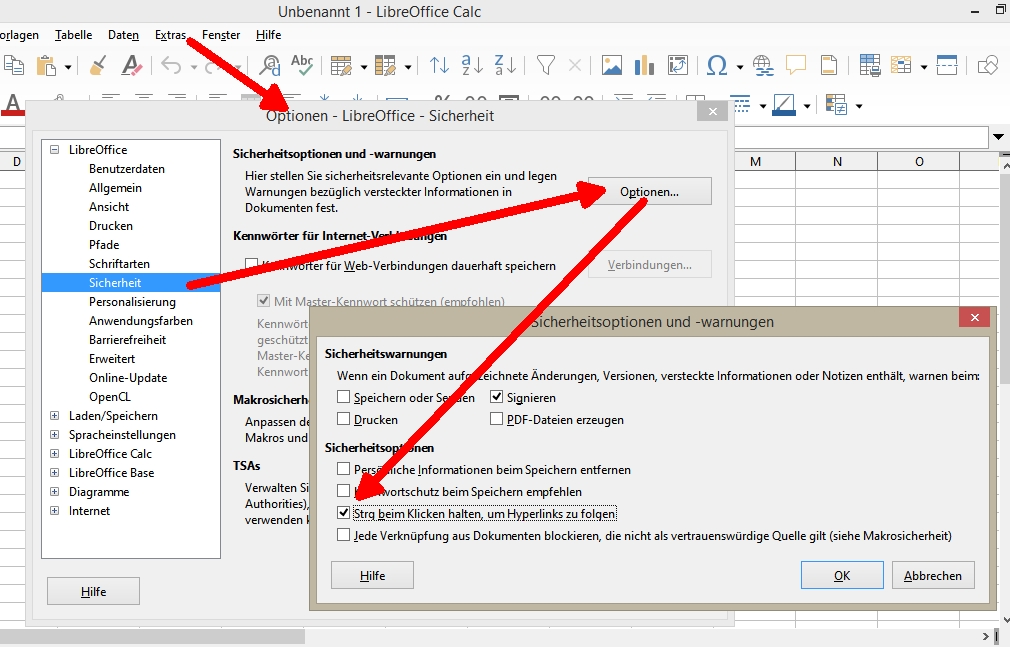Open the special character dropdown arrow
The height and width of the screenshot is (647, 1010).
click(739, 66)
